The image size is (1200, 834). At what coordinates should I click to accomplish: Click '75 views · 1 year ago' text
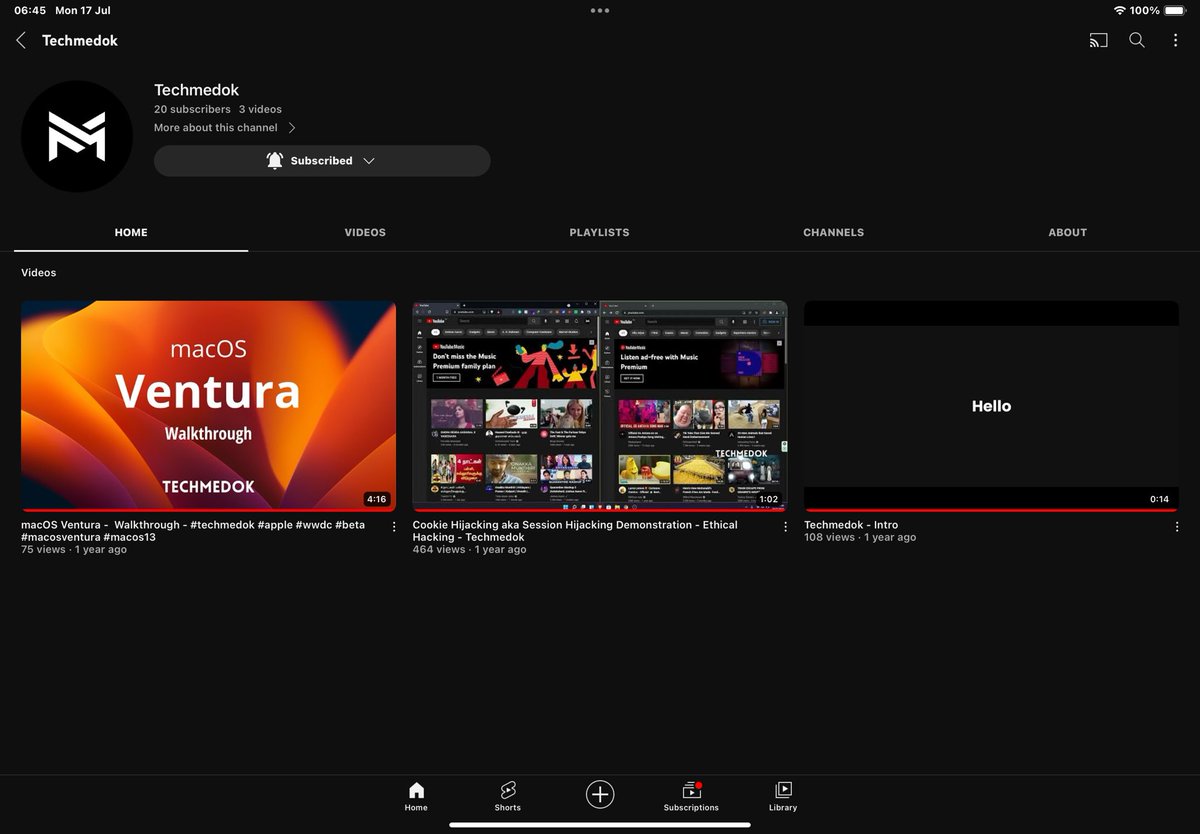[74, 549]
